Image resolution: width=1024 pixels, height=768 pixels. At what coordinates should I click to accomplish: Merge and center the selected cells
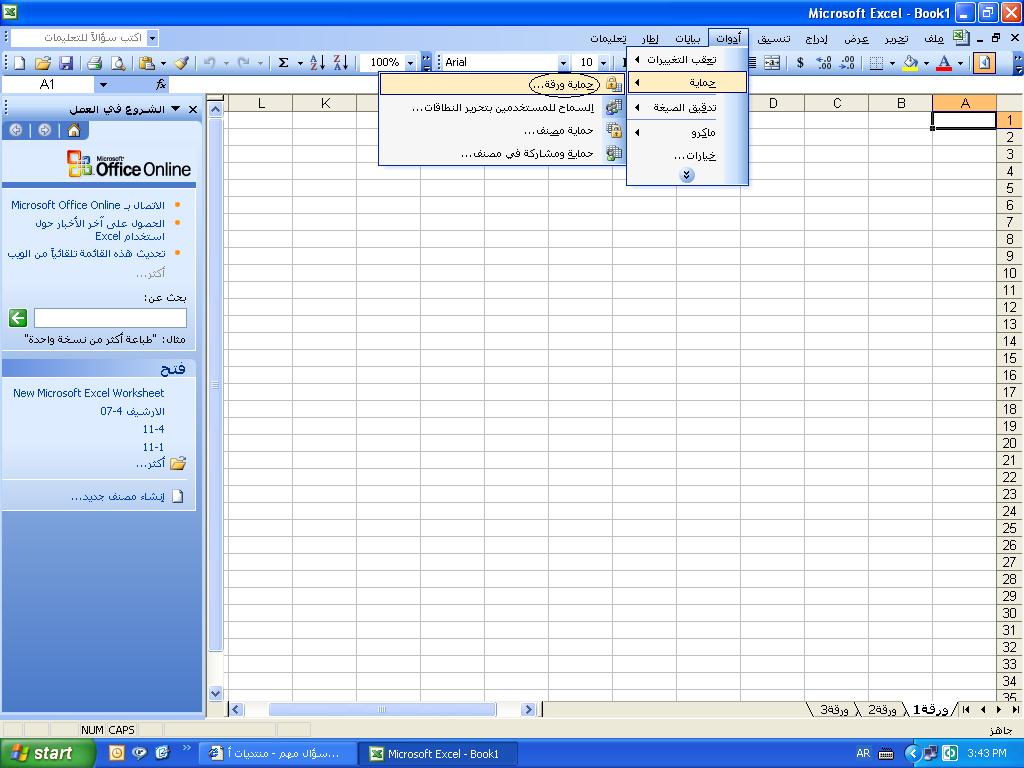[772, 63]
